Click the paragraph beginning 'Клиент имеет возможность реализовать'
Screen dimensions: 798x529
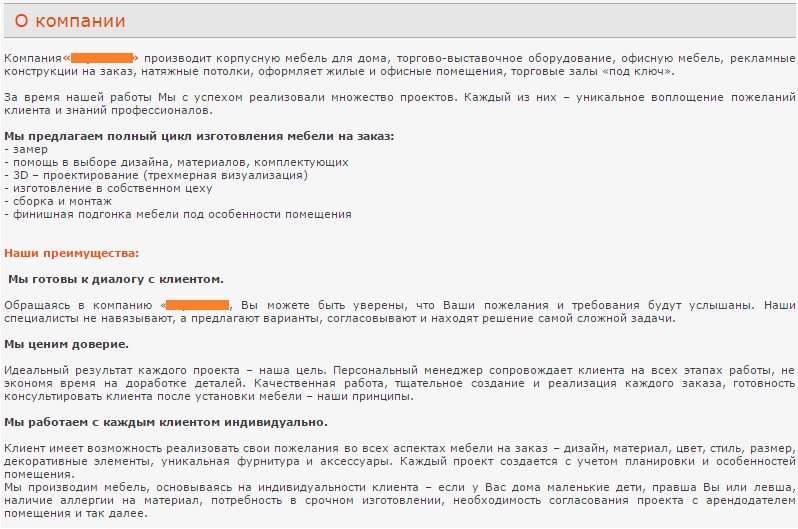tap(400, 461)
